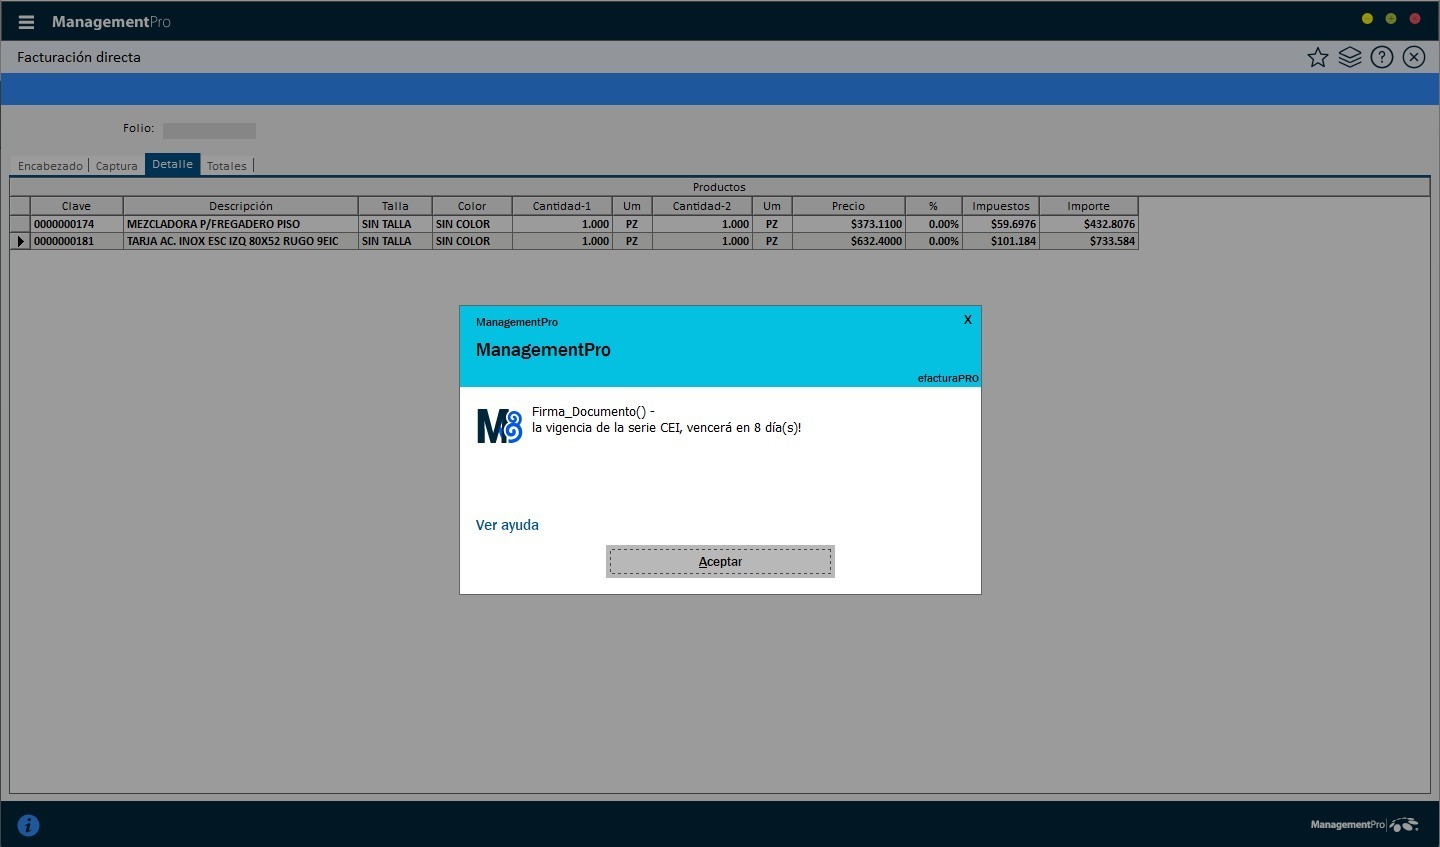Click the M8 logo in dialog

click(x=499, y=426)
